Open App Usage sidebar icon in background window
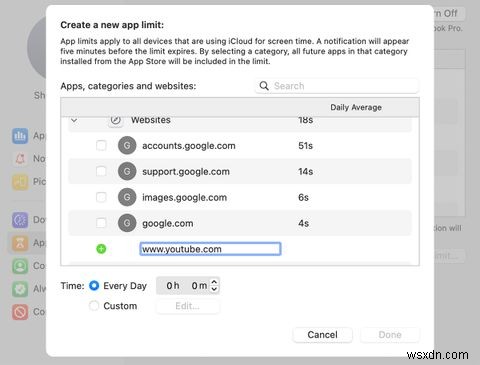This screenshot has width=480, height=365. tap(20, 136)
